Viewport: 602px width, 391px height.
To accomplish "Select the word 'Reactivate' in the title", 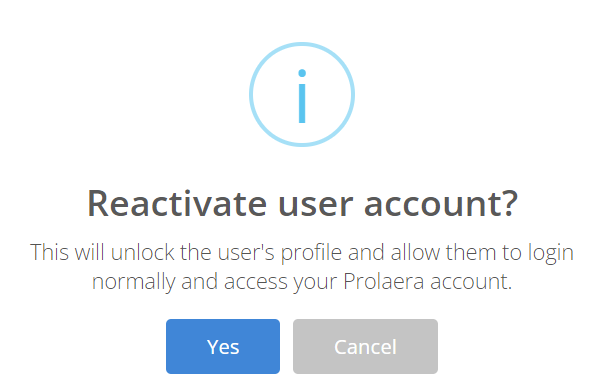I will click(177, 204).
